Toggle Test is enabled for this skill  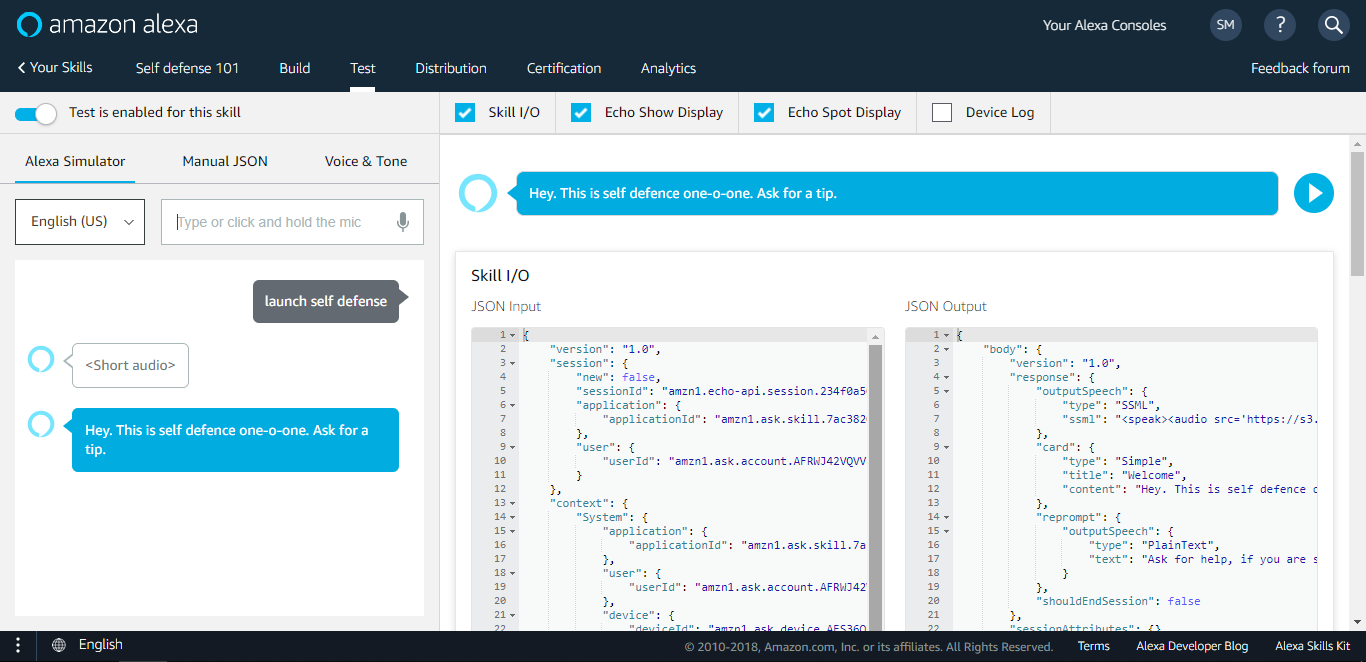click(x=35, y=113)
